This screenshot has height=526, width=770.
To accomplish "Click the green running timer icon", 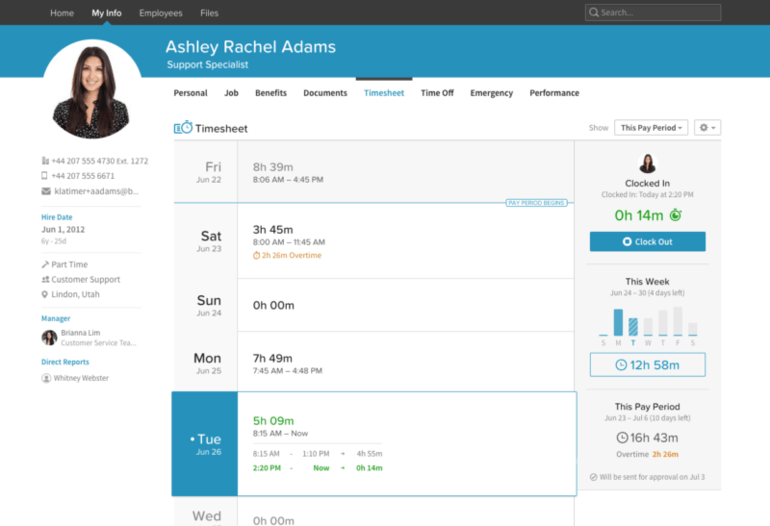I will pyautogui.click(x=676, y=215).
